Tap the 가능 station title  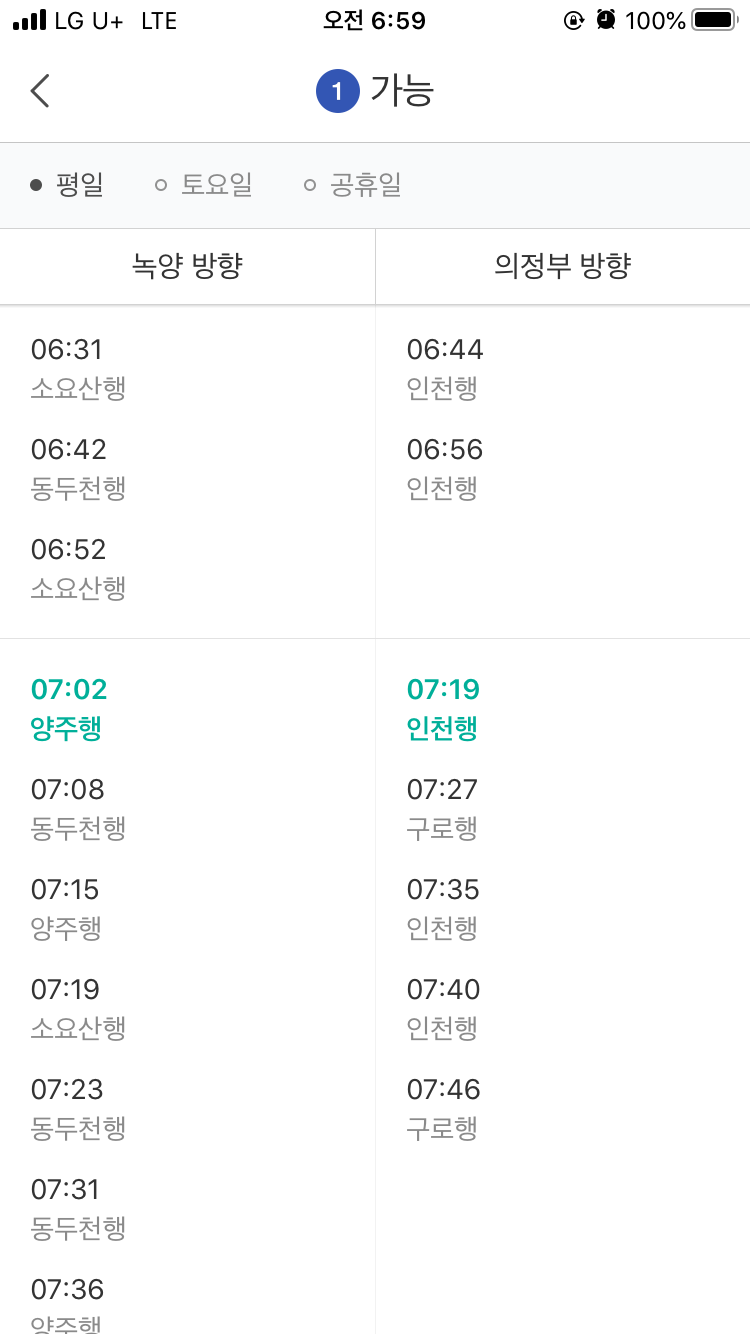click(x=402, y=91)
